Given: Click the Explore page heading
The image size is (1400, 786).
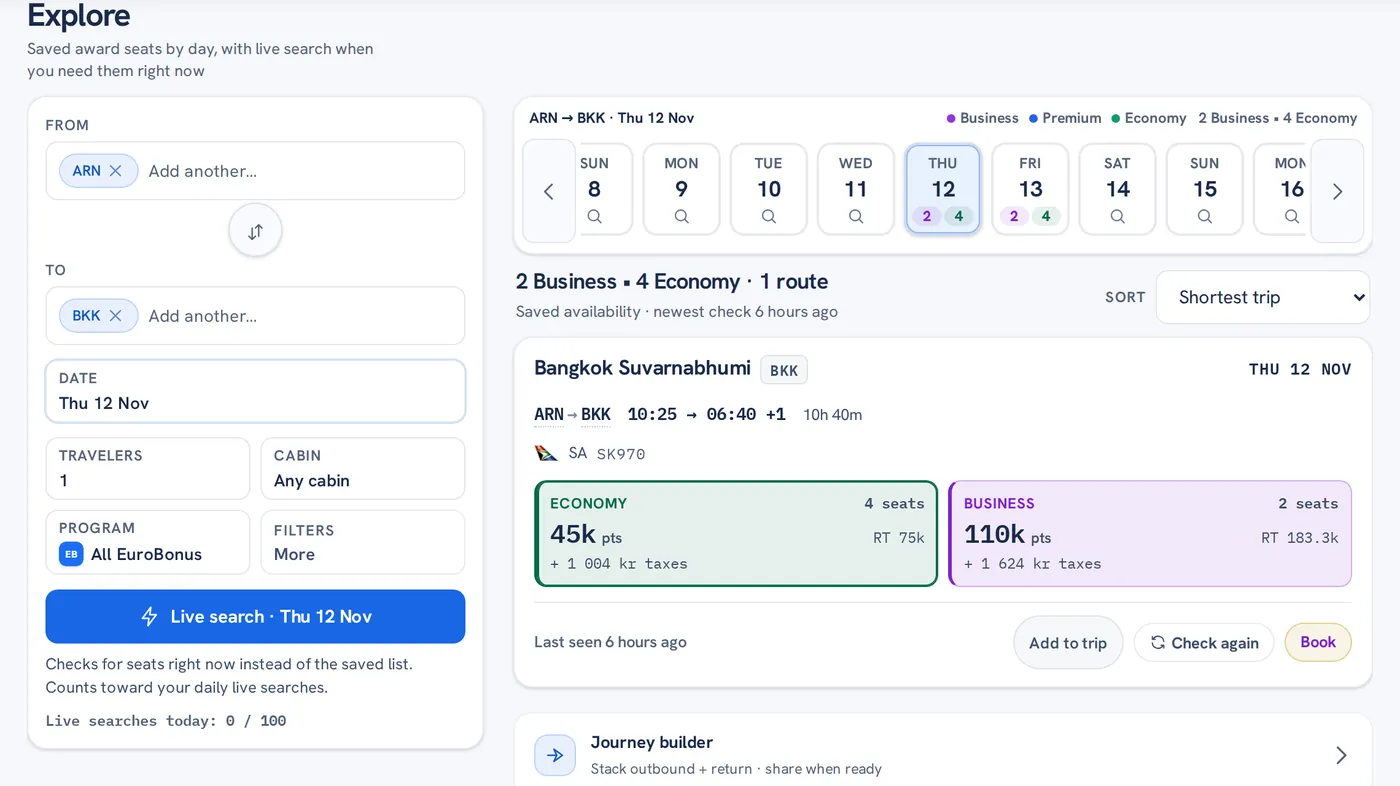Looking at the screenshot, I should 79,16.
